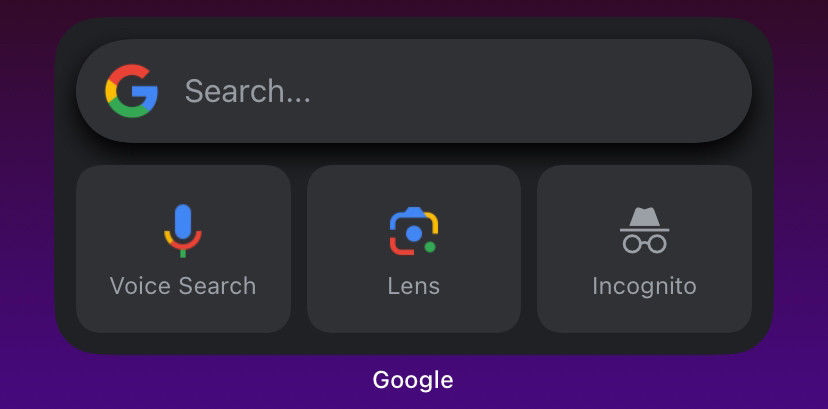Launch visual search using the camera icon
Viewport: 828px width, 409px height.
[413, 231]
